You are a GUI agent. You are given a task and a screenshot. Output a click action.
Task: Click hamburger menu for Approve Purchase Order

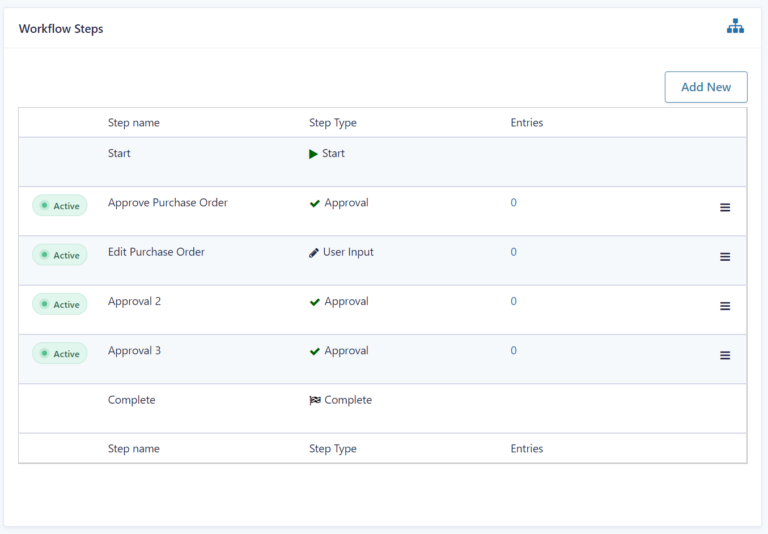tap(725, 207)
